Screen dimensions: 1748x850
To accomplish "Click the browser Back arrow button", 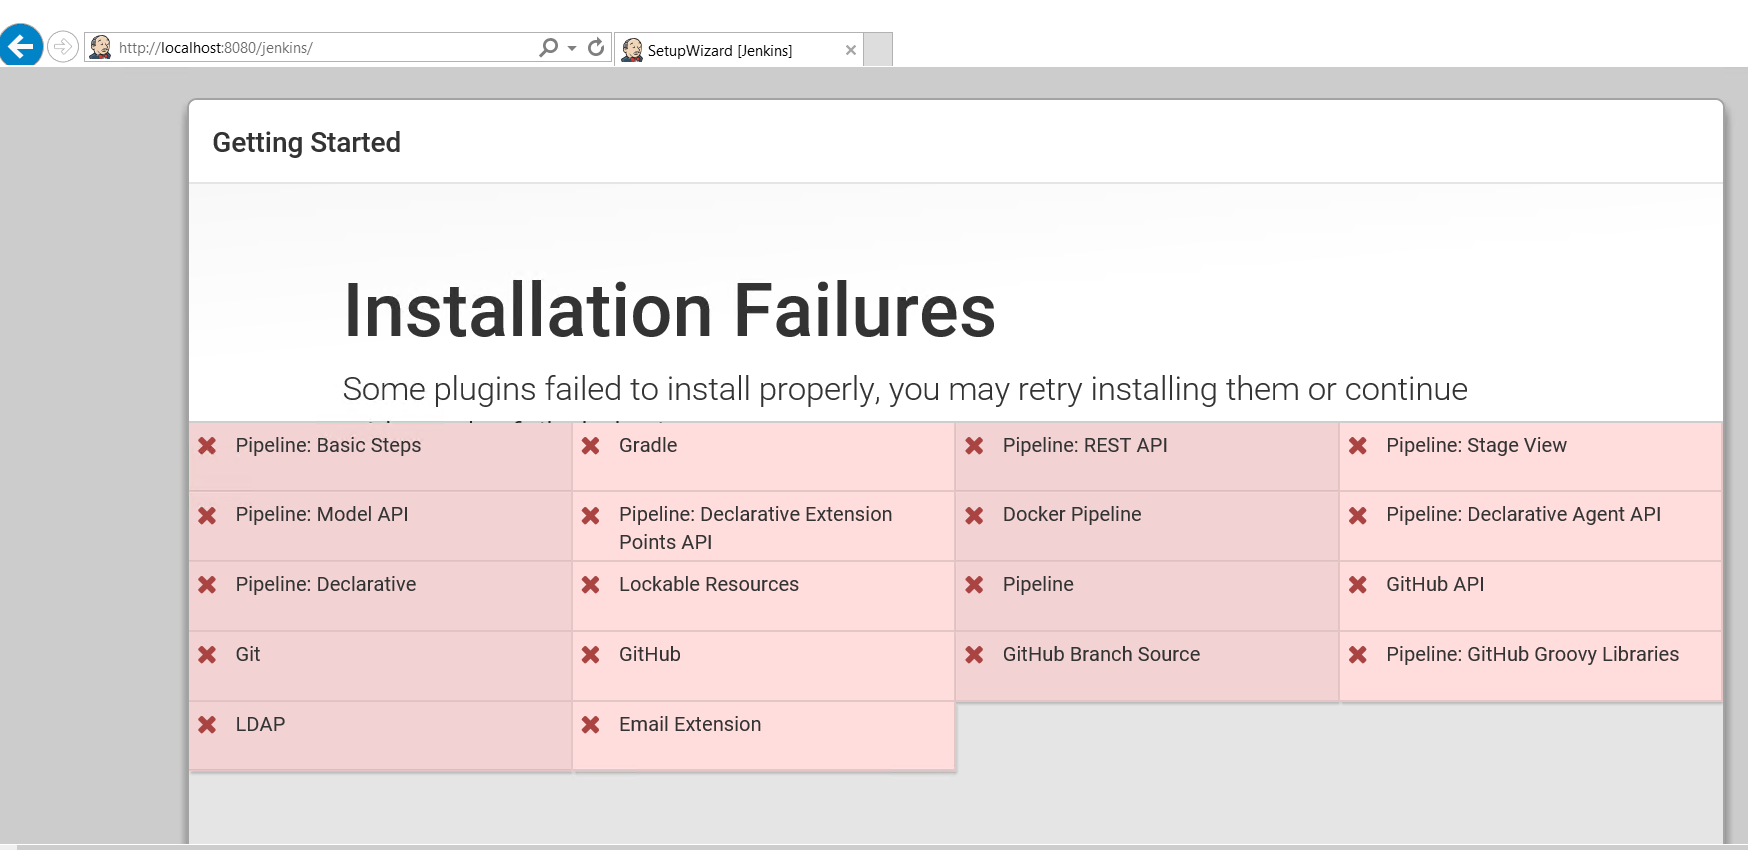I will [21, 45].
